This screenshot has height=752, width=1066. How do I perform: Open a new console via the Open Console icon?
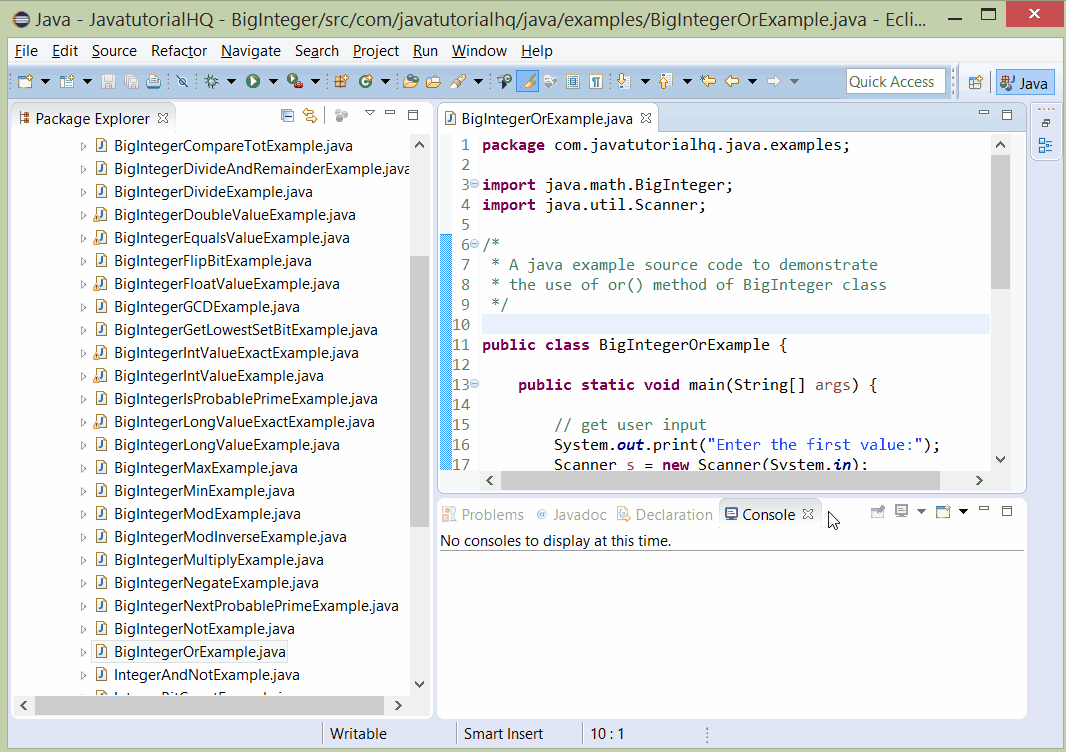click(943, 511)
